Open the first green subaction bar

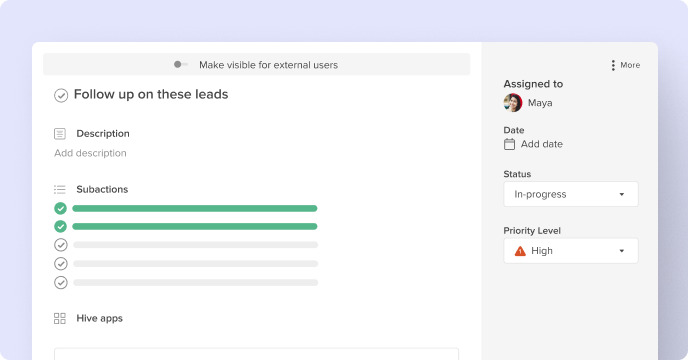click(195, 208)
